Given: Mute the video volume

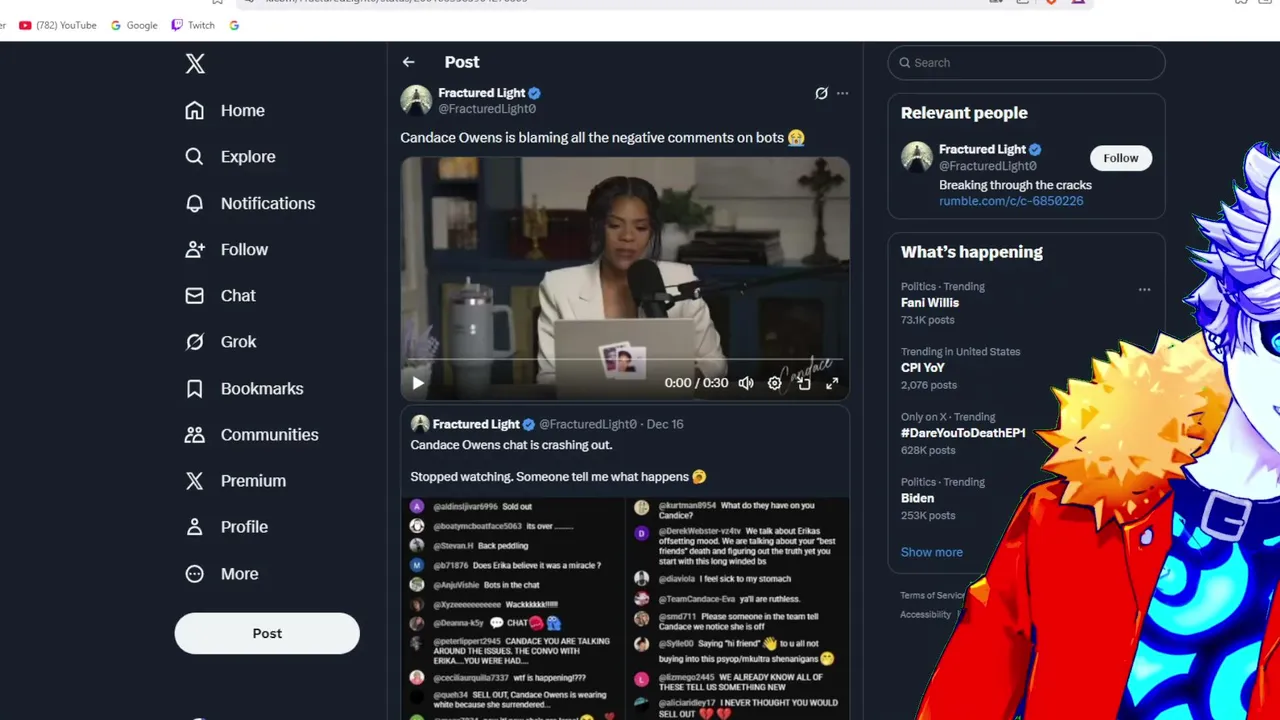Looking at the screenshot, I should click(x=746, y=383).
